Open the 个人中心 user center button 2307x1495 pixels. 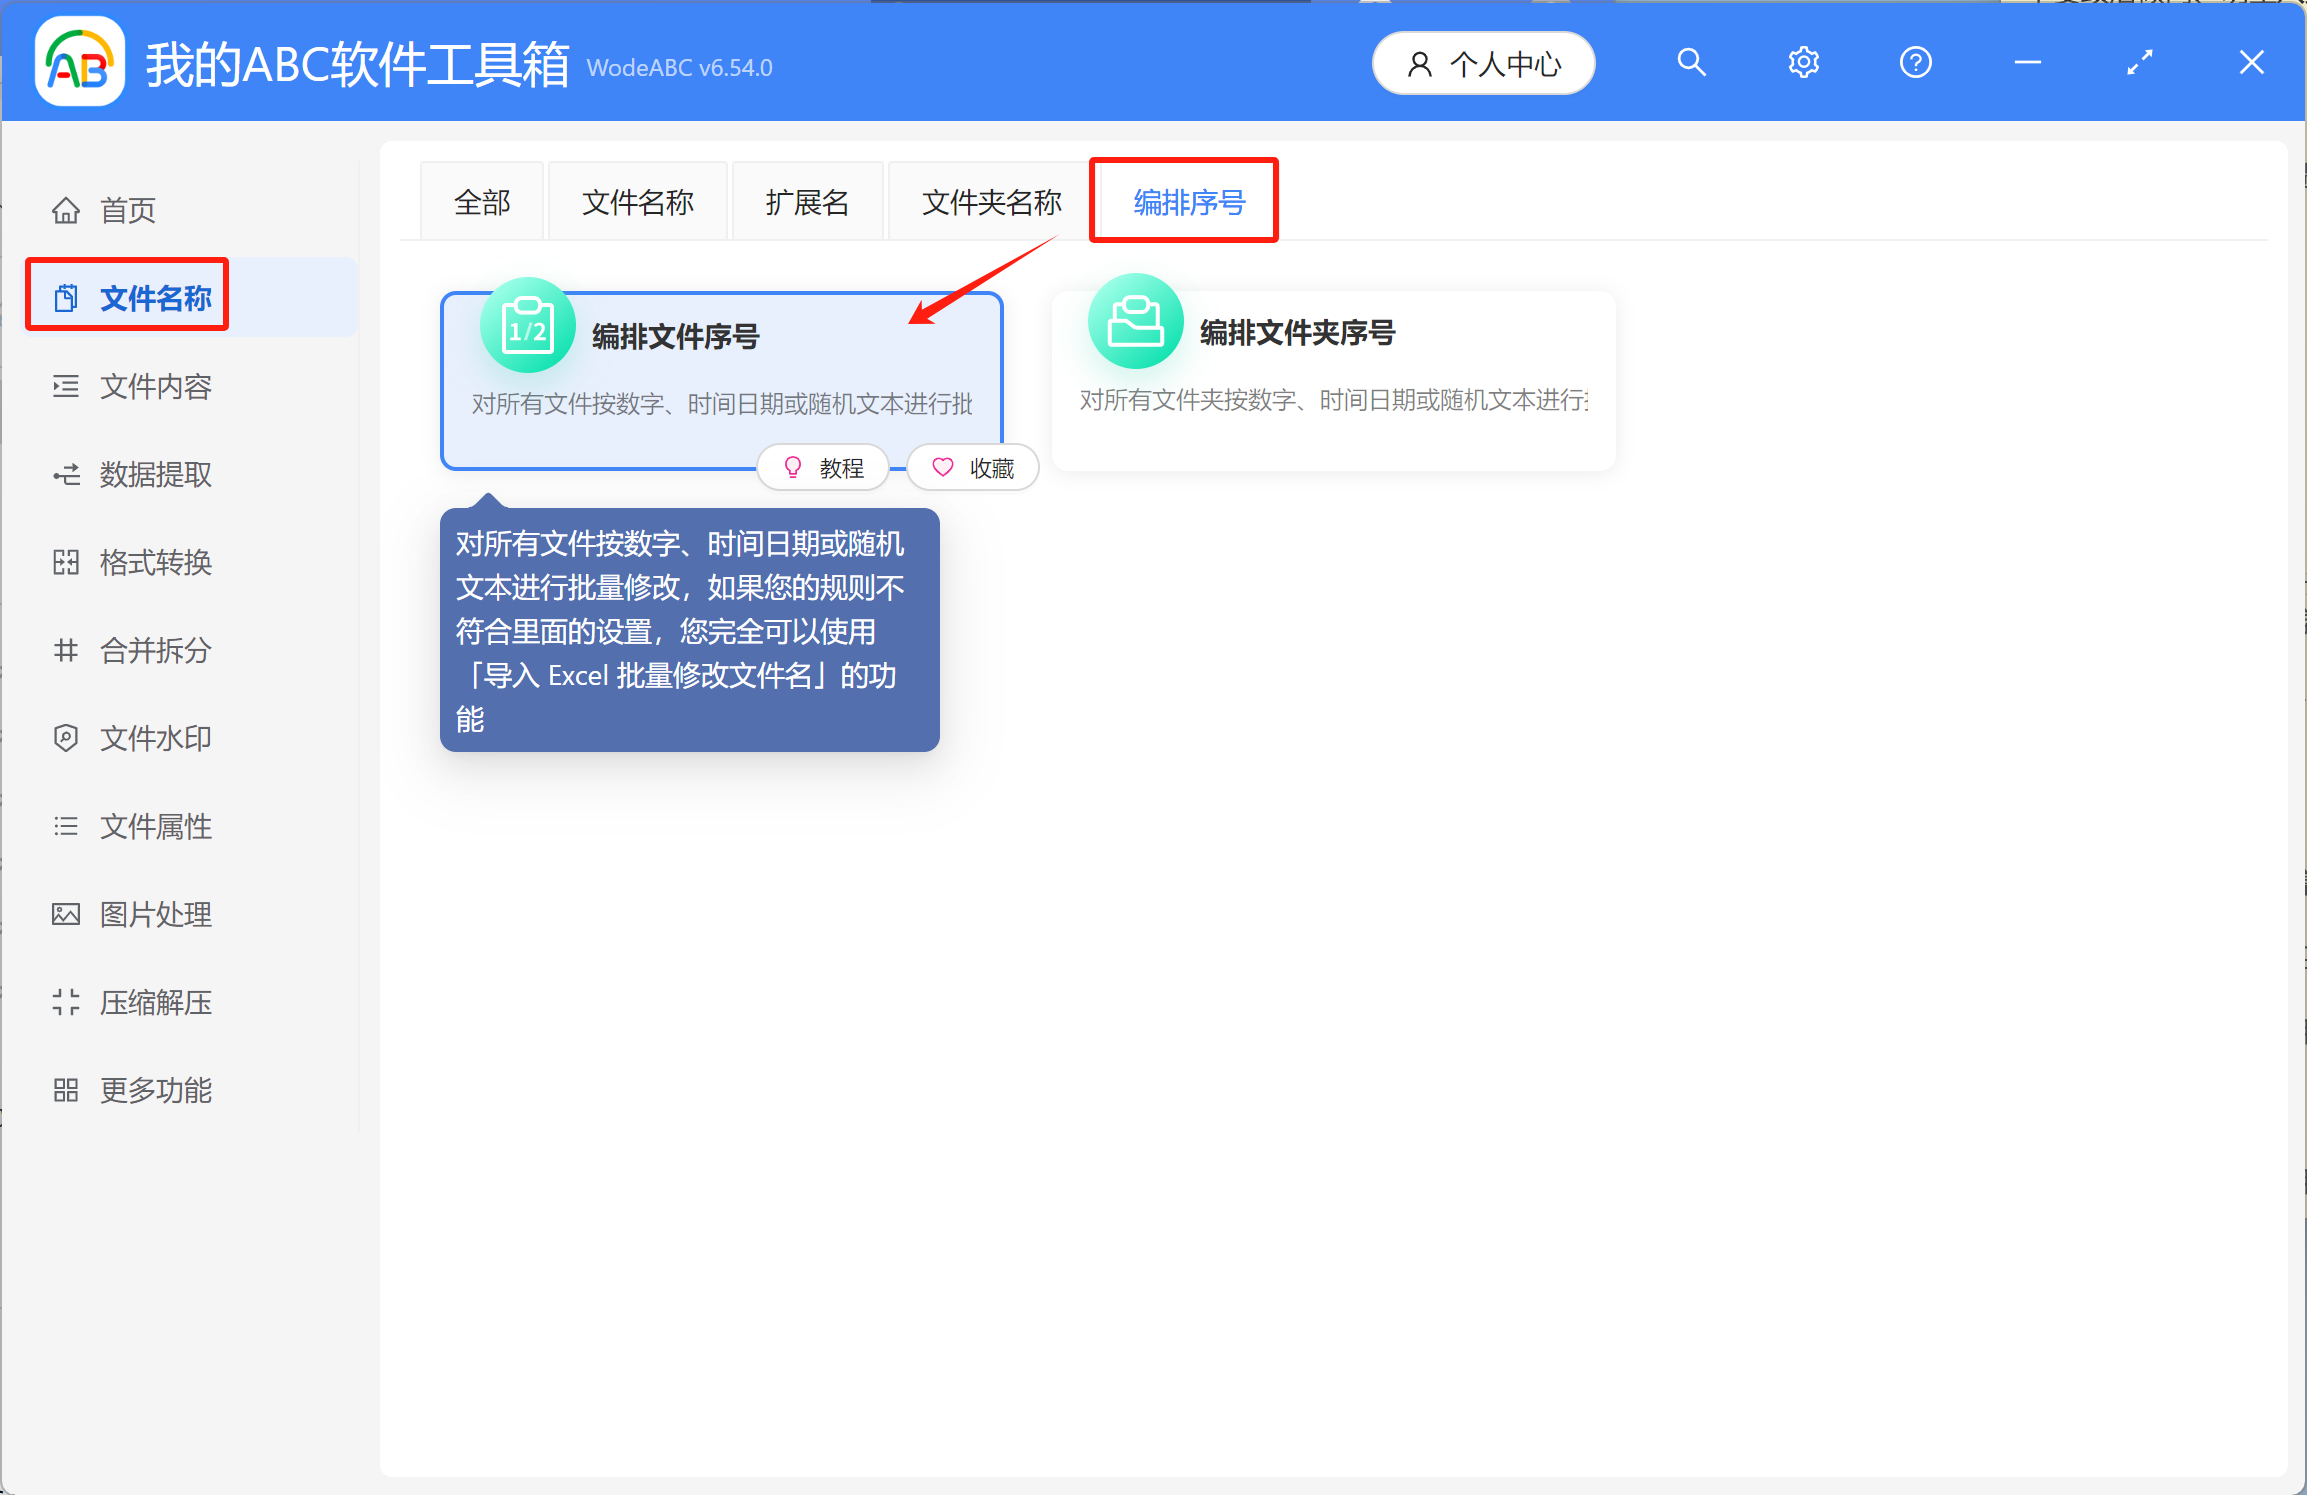[x=1484, y=64]
